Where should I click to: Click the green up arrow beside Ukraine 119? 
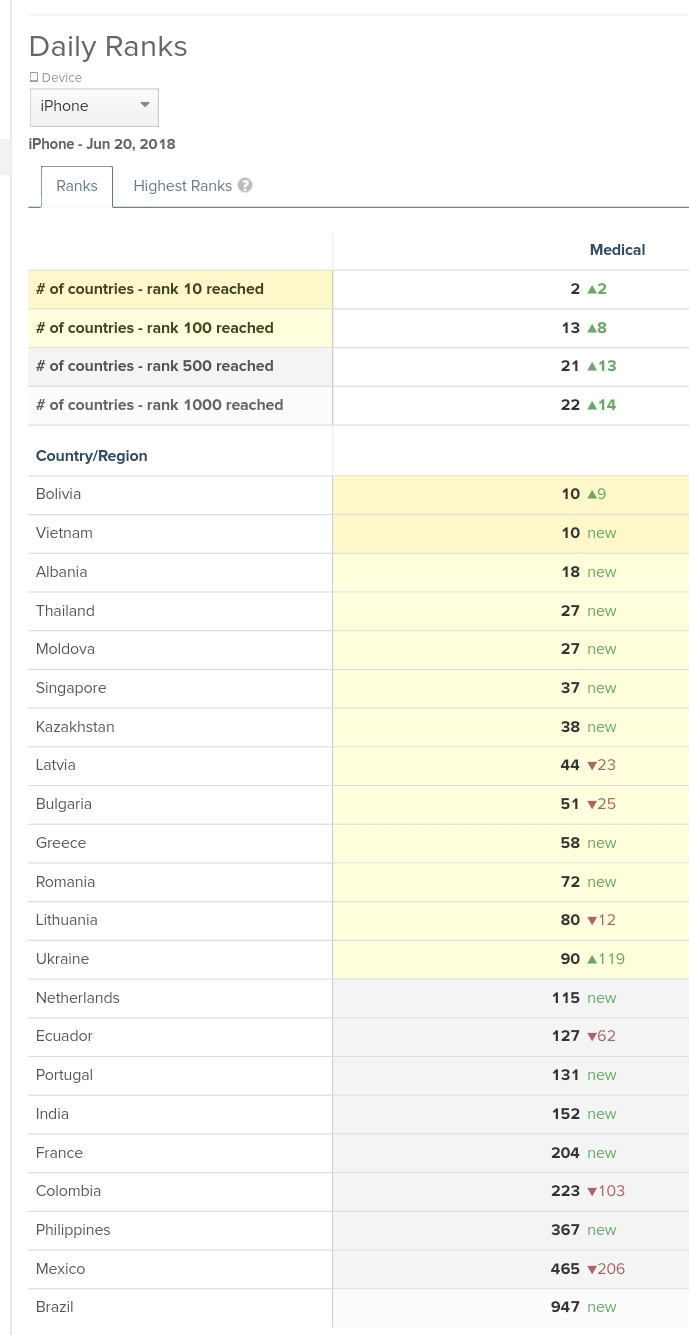(592, 959)
